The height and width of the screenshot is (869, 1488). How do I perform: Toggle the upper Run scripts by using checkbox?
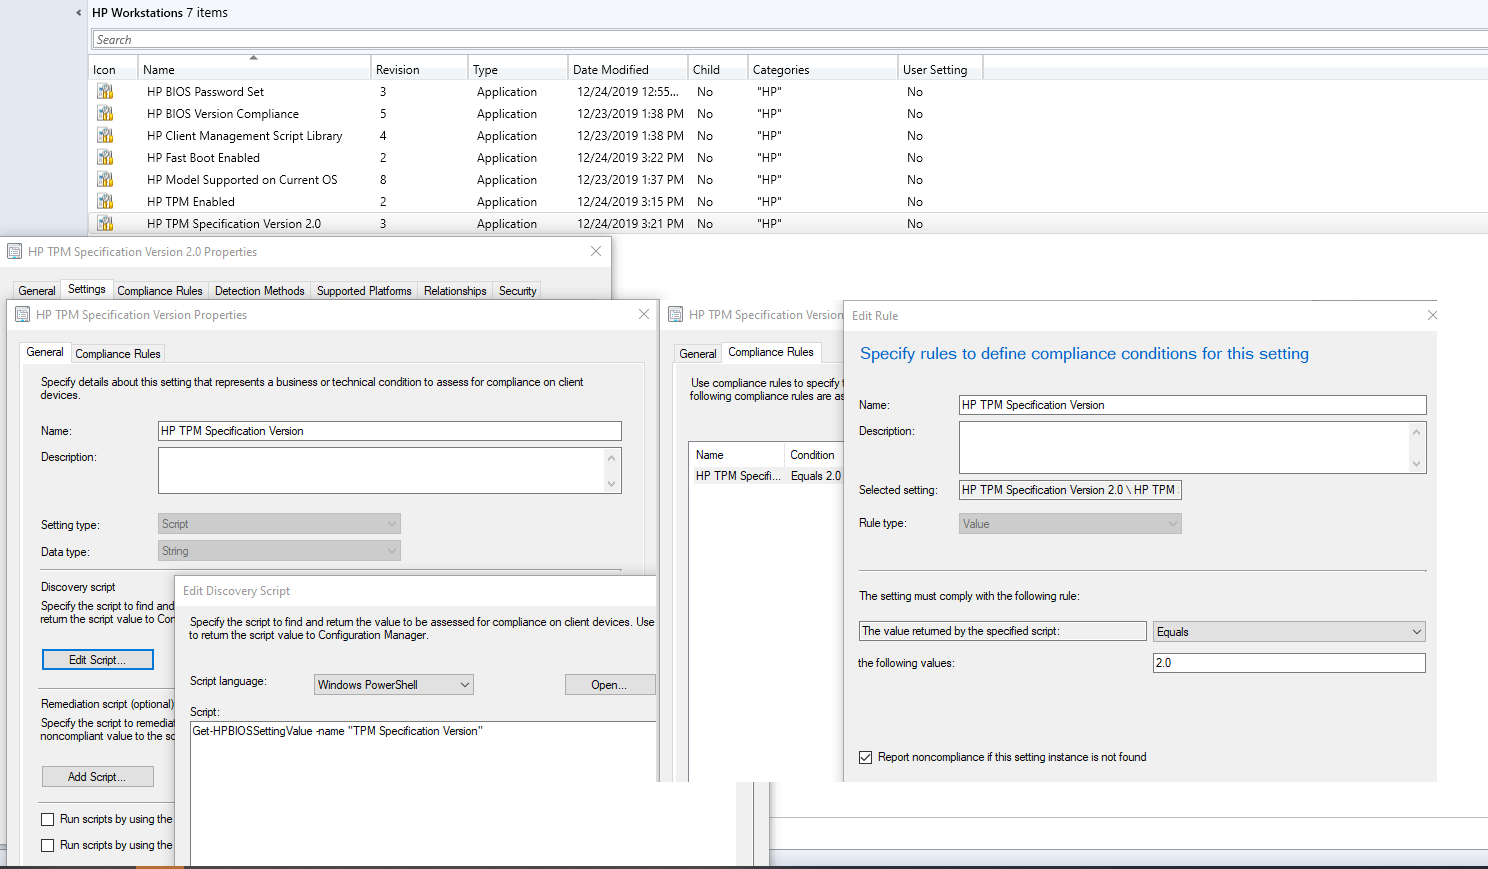pyautogui.click(x=47, y=819)
